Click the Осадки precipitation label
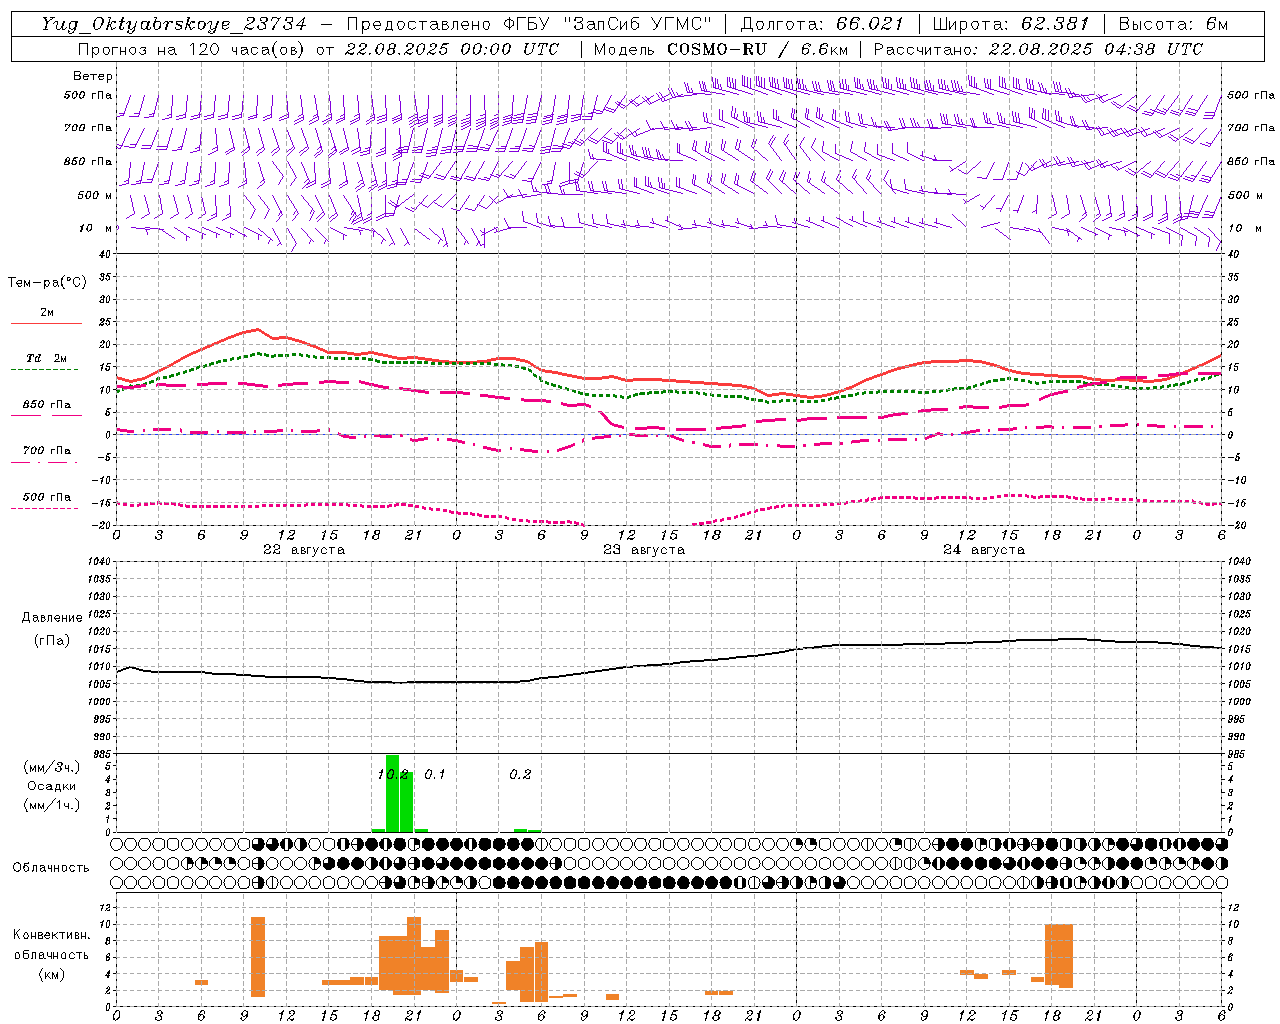Image resolution: width=1280 pixels, height=1024 pixels. coord(51,786)
